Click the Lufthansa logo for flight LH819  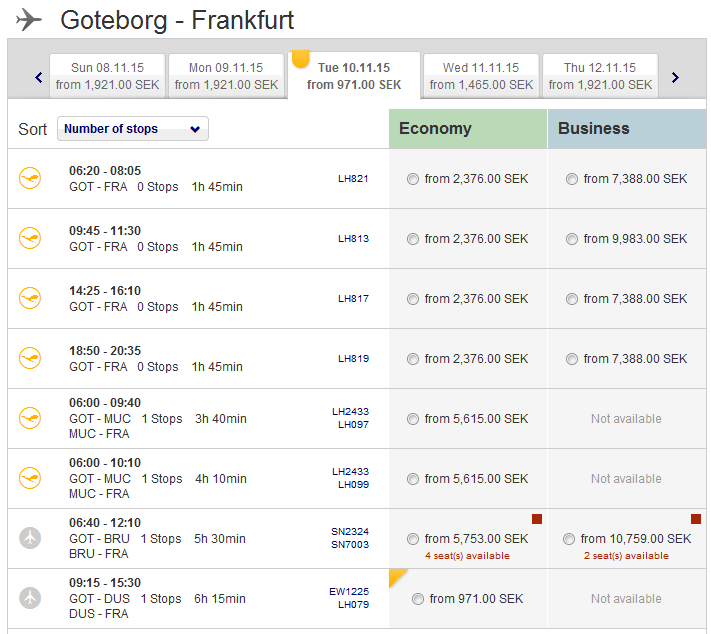pyautogui.click(x=30, y=359)
